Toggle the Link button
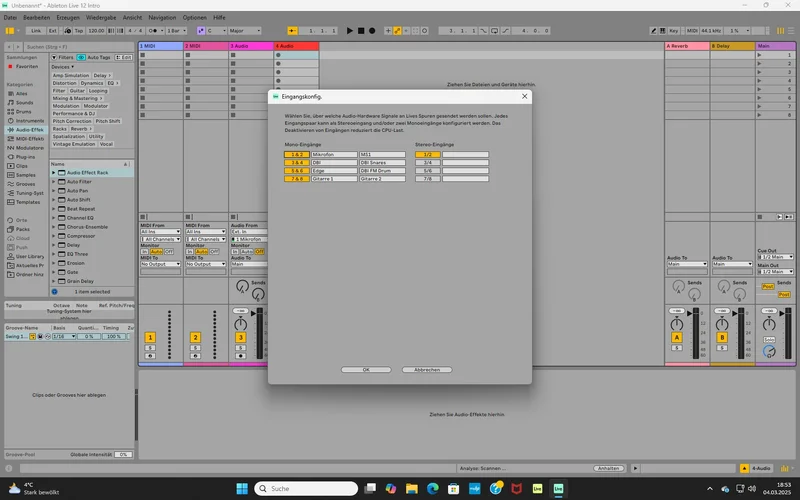Image resolution: width=800 pixels, height=500 pixels. [x=36, y=31]
